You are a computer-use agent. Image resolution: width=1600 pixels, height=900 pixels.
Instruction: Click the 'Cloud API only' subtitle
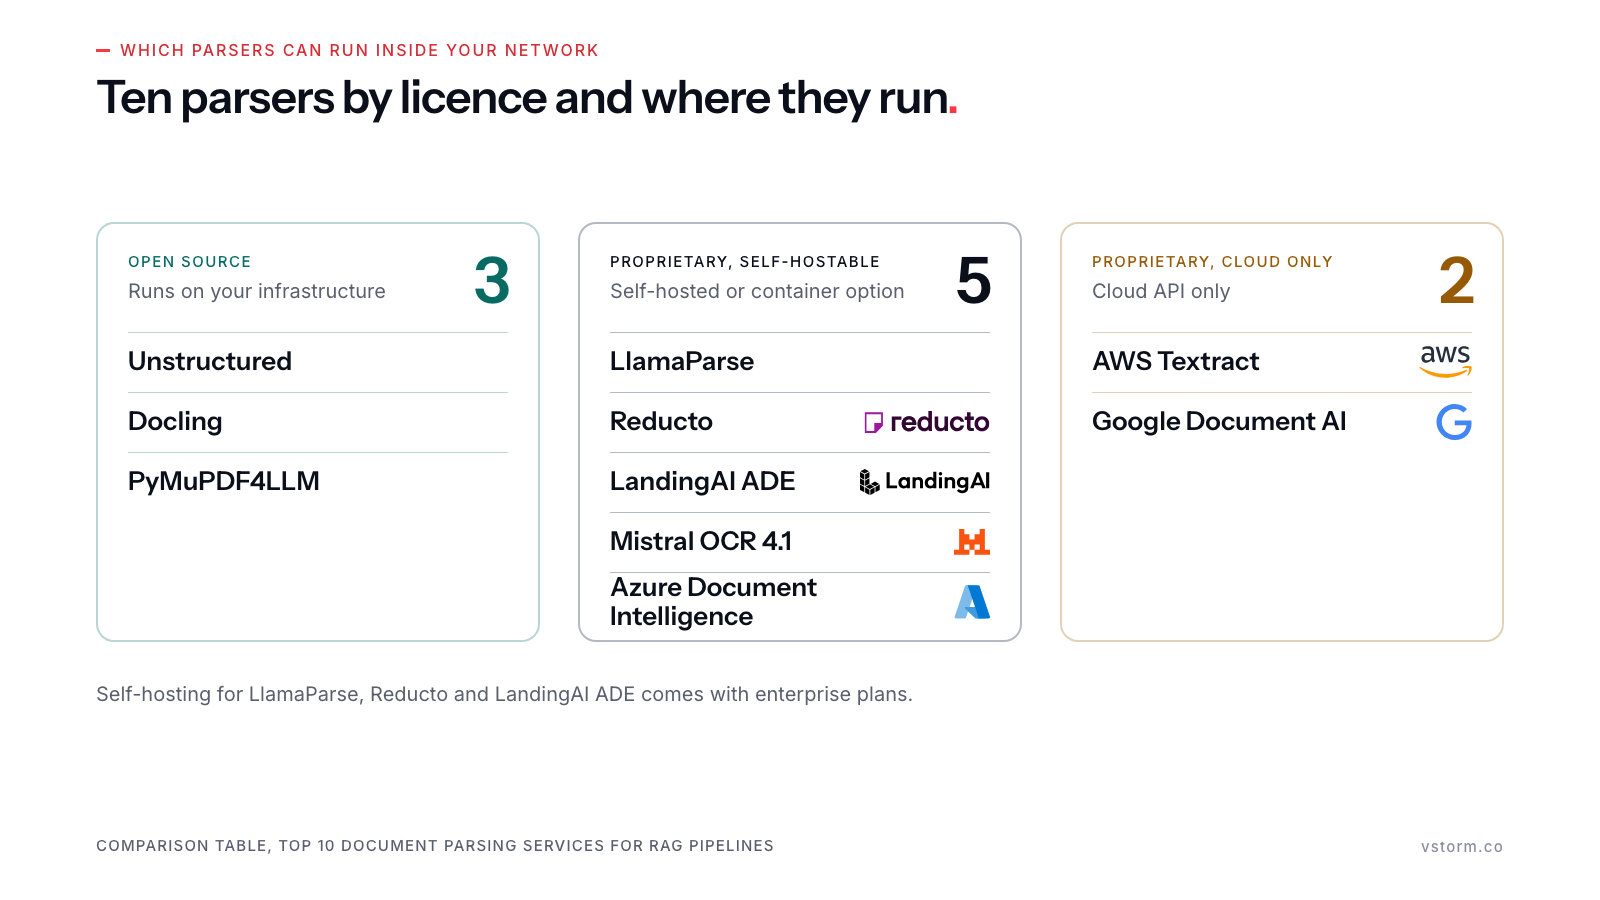[x=1161, y=292]
